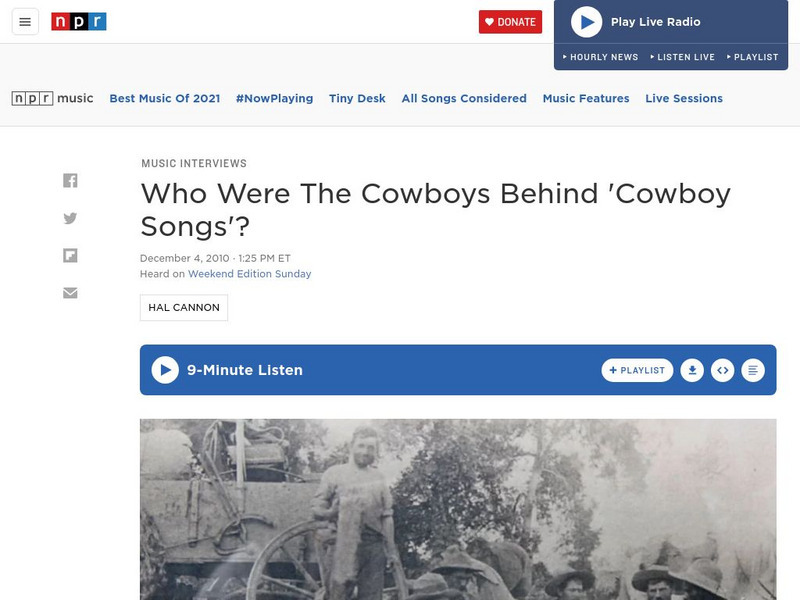Go to All Songs Considered
The image size is (800, 600).
click(464, 99)
